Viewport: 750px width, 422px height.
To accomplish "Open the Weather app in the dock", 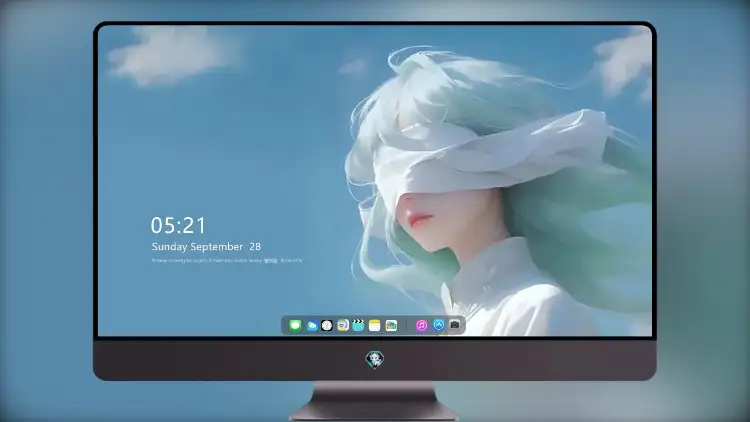I will (311, 325).
